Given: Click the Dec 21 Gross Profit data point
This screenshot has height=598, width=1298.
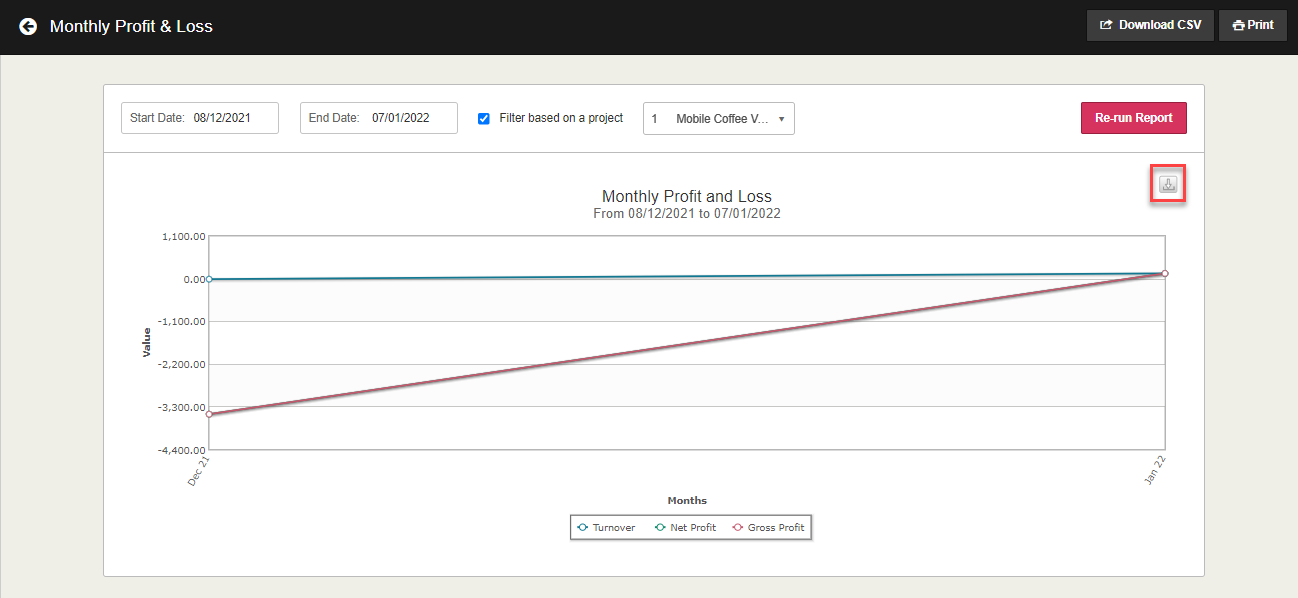Looking at the screenshot, I should [x=209, y=414].
